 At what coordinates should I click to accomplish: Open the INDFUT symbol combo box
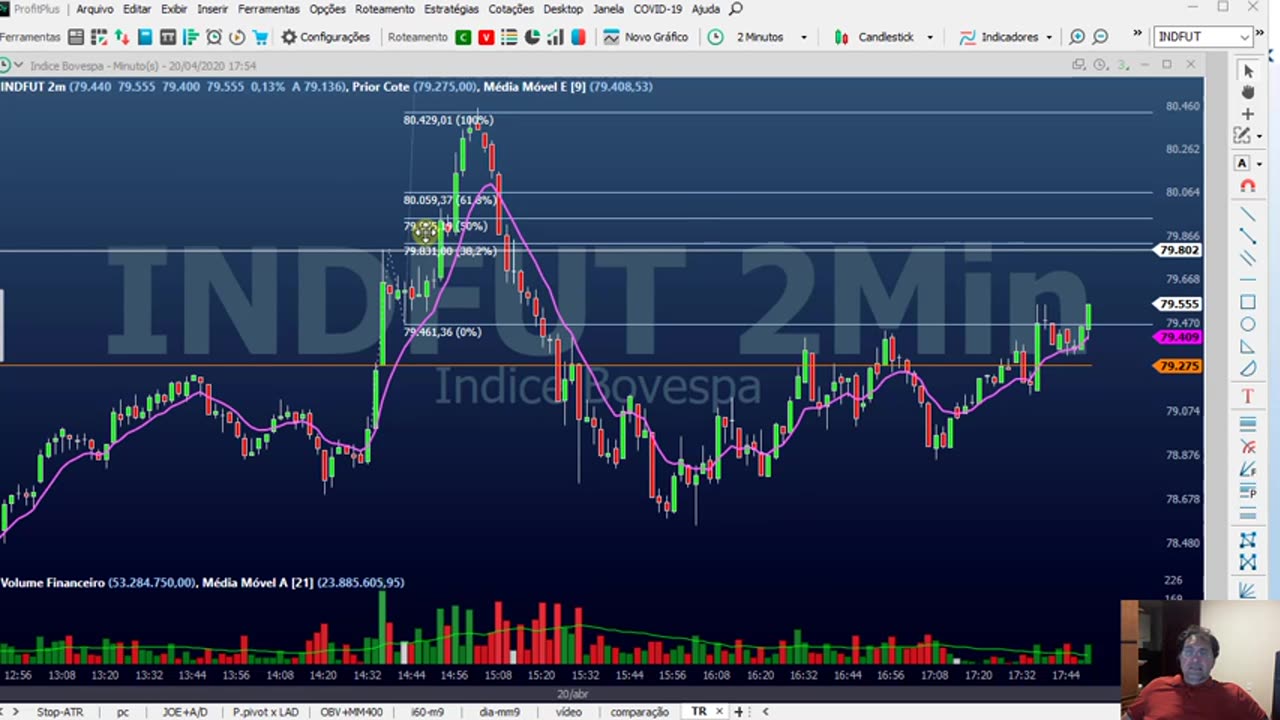point(1203,37)
